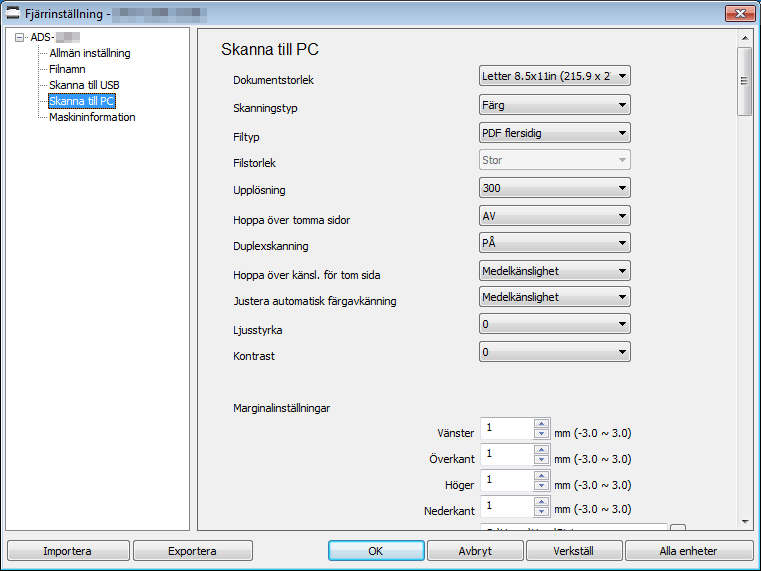This screenshot has height=571, width=761.
Task: Click the Skanna till PC heading
Action: click(x=270, y=49)
